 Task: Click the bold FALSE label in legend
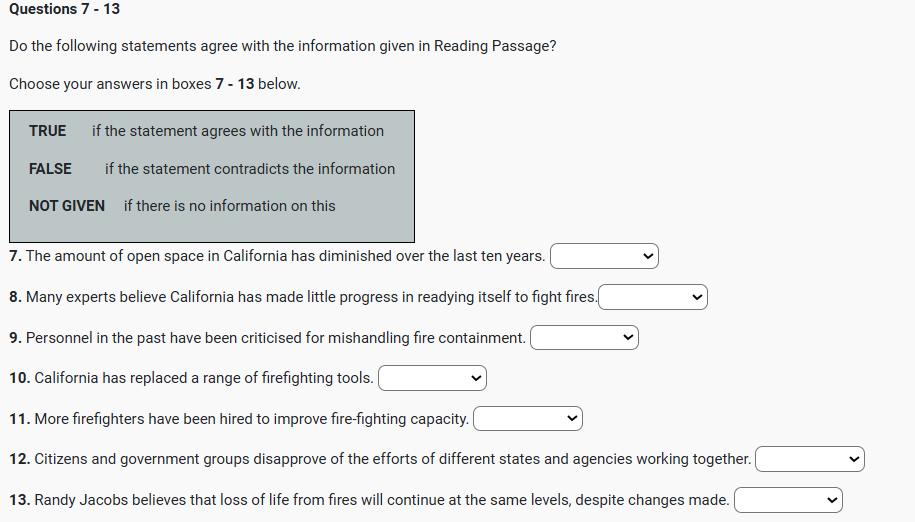point(50,169)
